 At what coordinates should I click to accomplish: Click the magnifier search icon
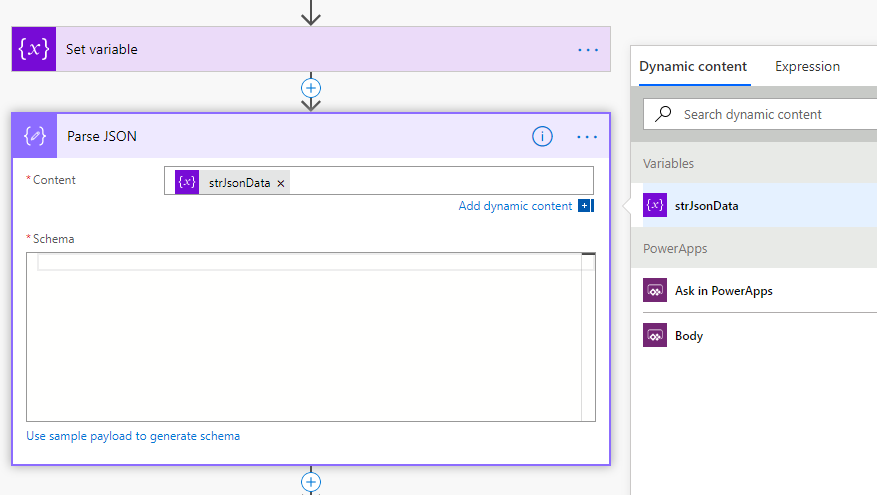coord(663,114)
